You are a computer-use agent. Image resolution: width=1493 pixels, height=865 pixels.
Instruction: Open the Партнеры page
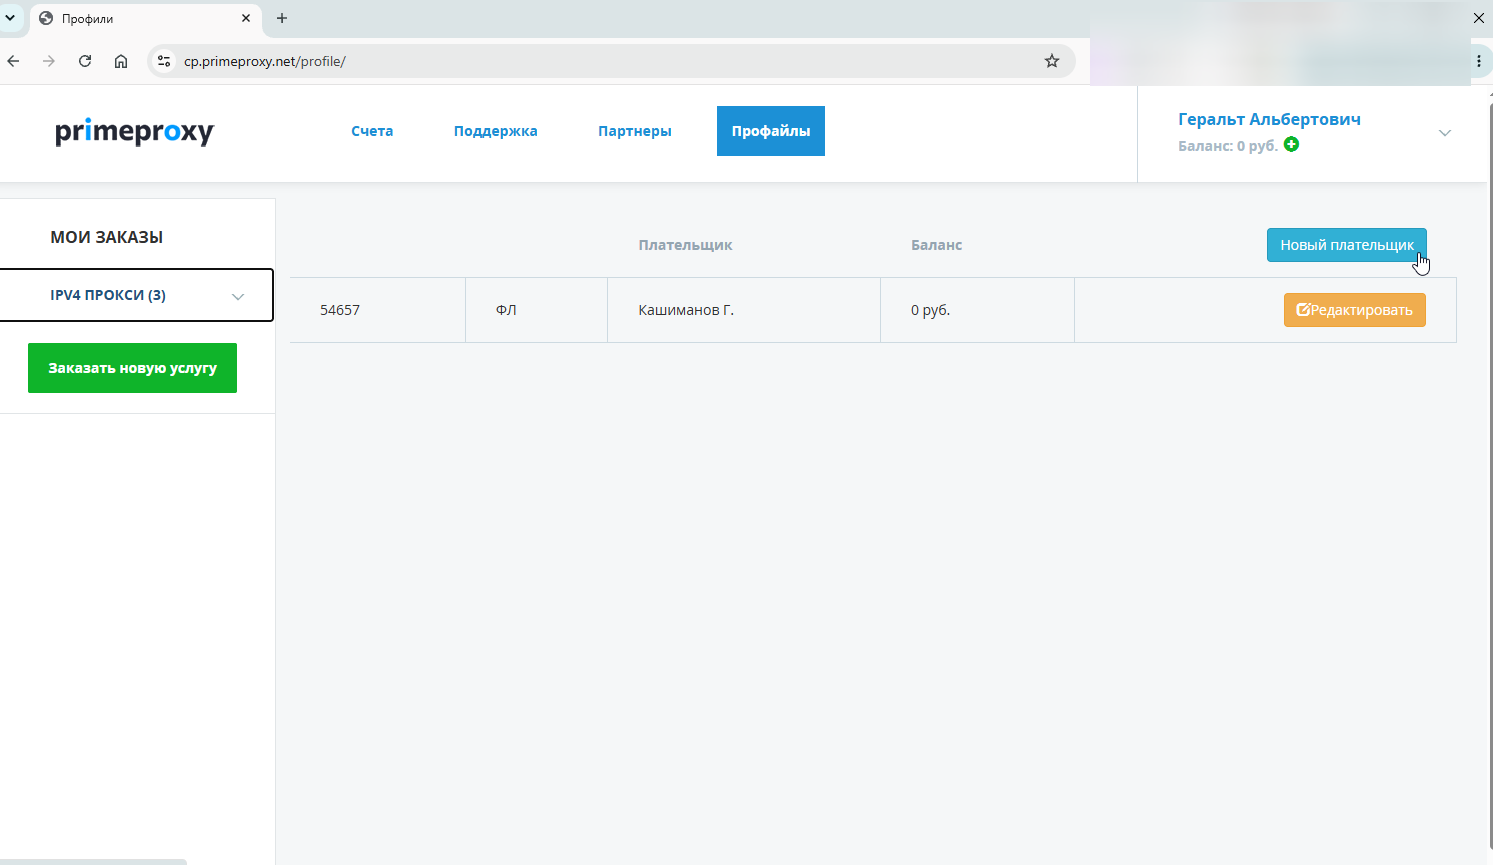[635, 131]
